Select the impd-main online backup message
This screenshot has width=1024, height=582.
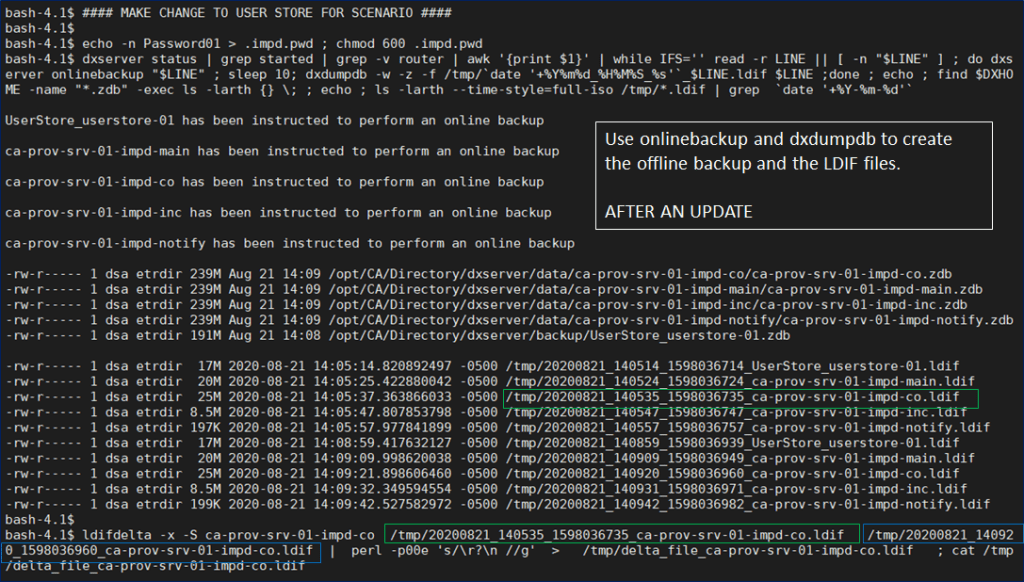point(274,151)
